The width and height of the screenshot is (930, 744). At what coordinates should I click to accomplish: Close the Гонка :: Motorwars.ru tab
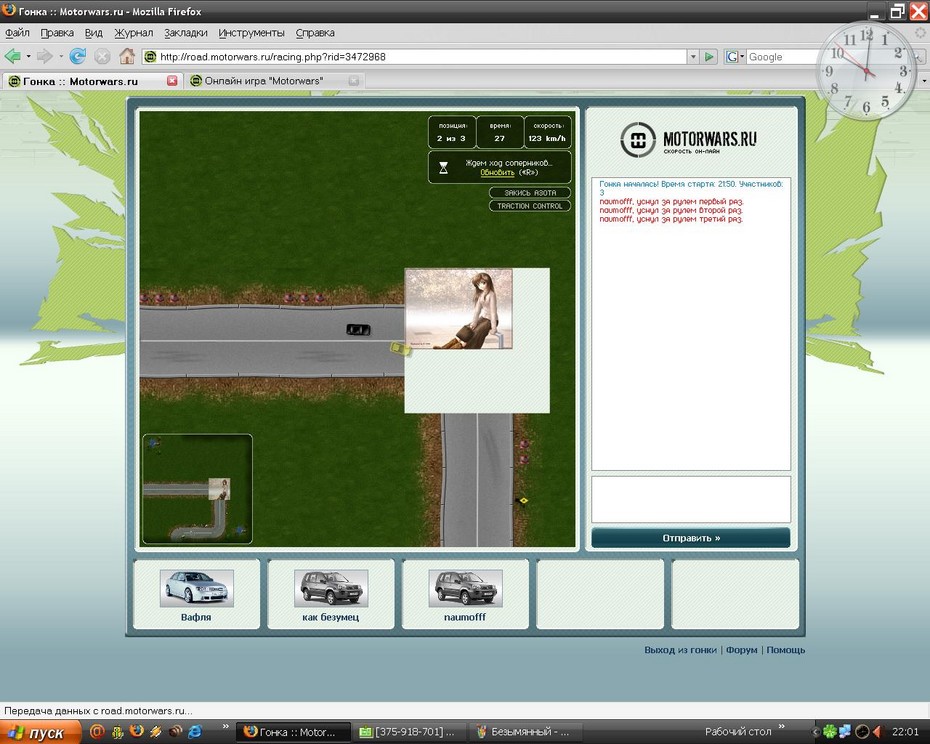(172, 81)
